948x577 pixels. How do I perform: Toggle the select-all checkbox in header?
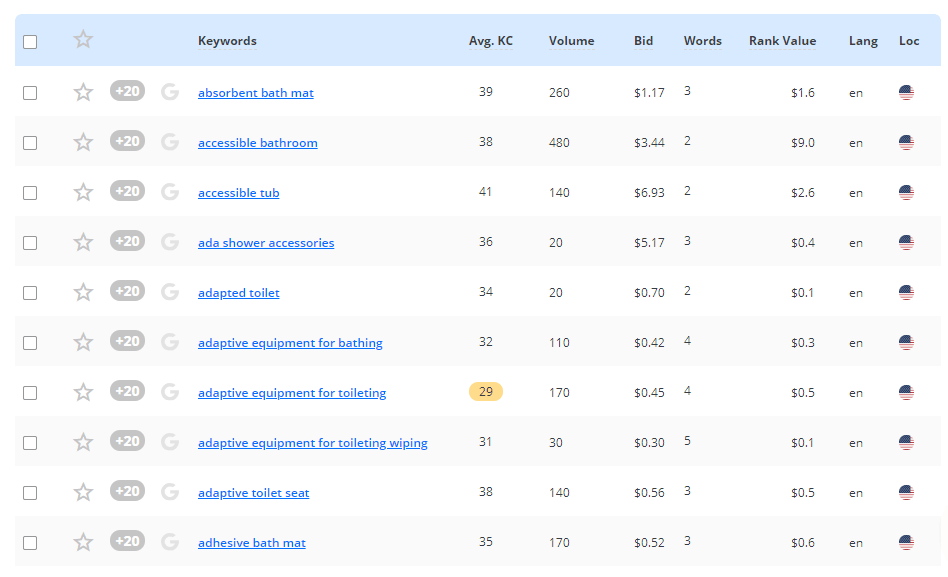[x=30, y=42]
